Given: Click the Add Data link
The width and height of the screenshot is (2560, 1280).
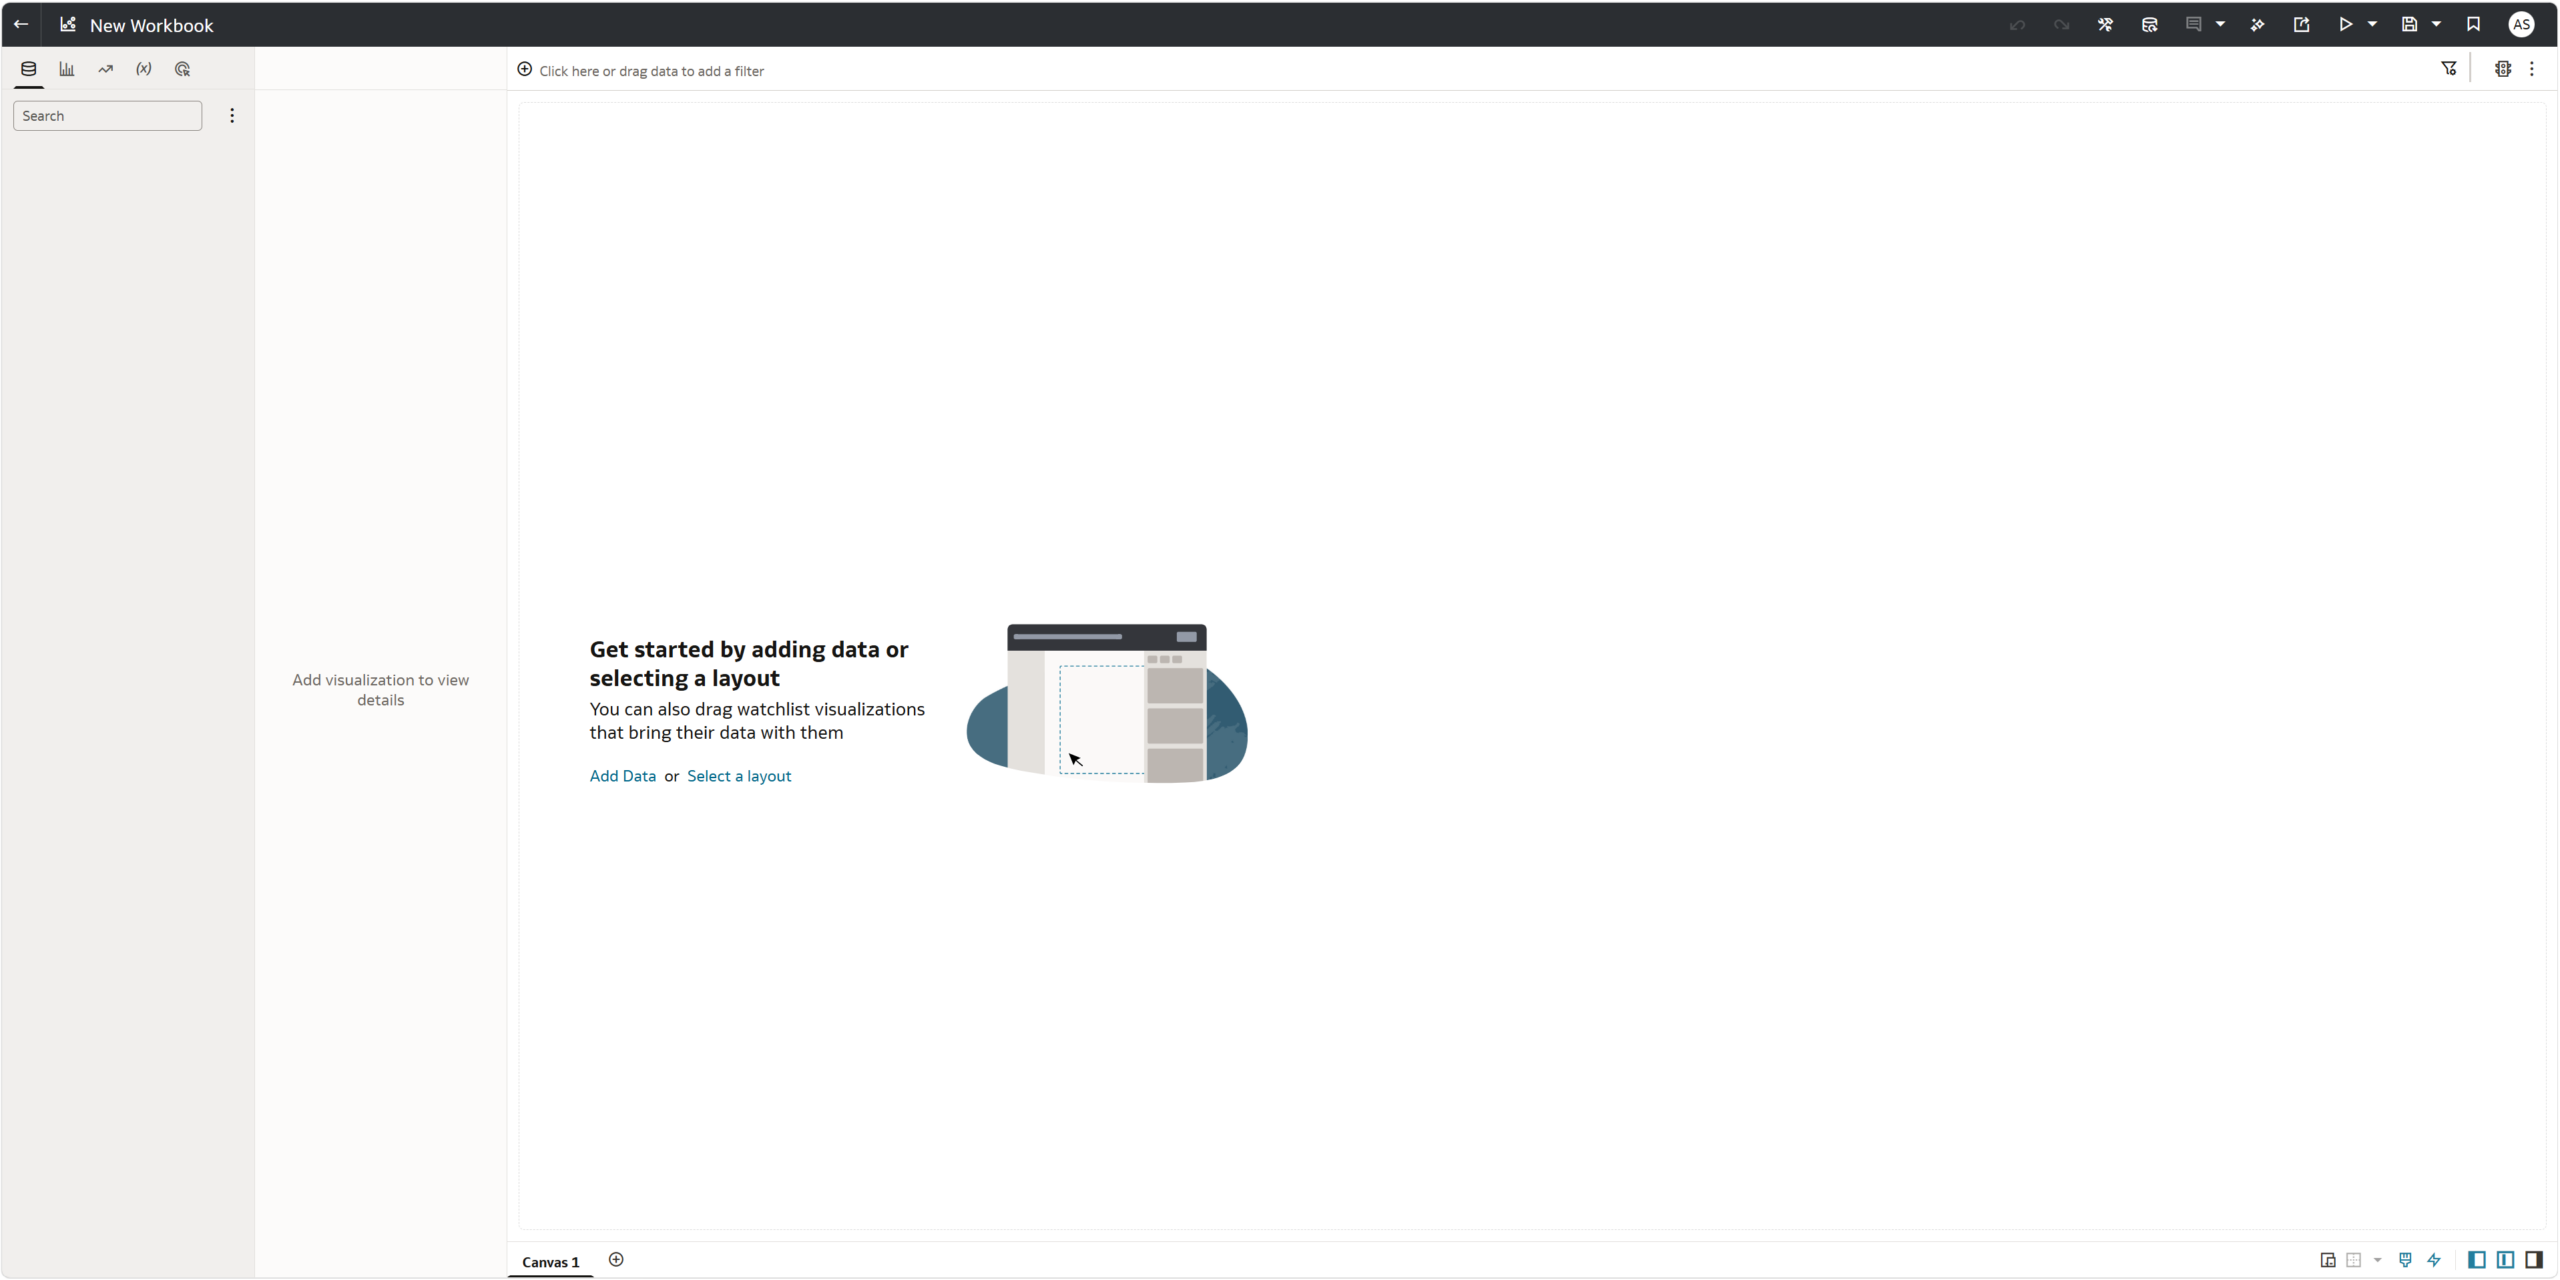Looking at the screenshot, I should (x=623, y=776).
